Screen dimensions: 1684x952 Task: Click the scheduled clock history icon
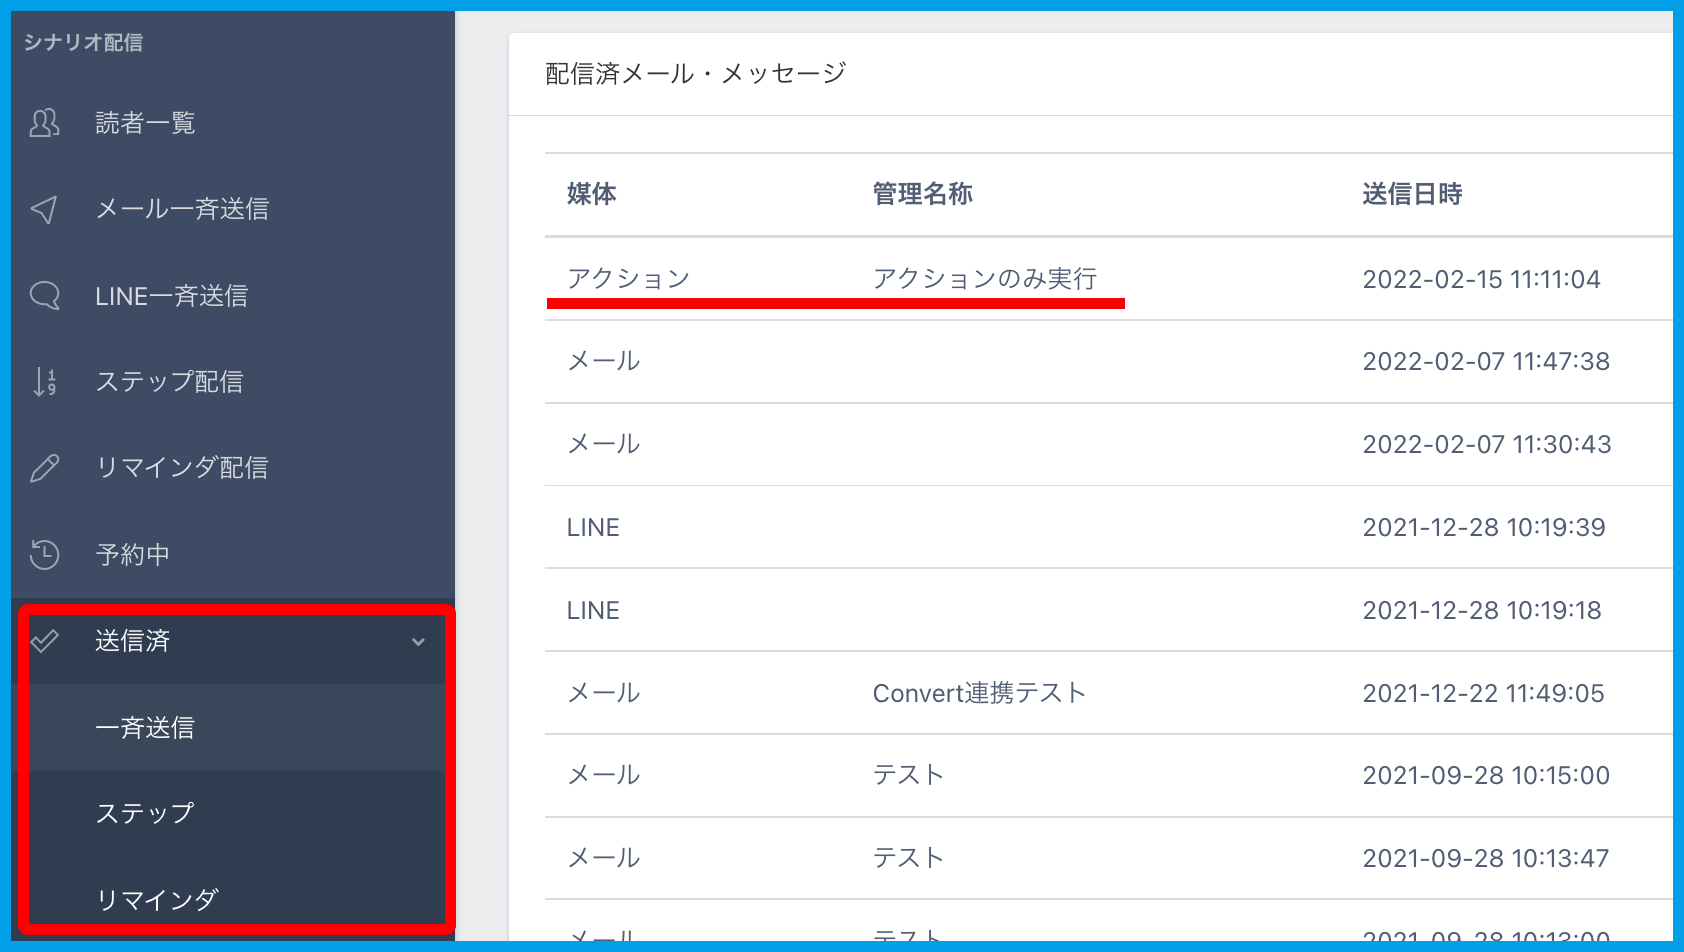point(45,554)
